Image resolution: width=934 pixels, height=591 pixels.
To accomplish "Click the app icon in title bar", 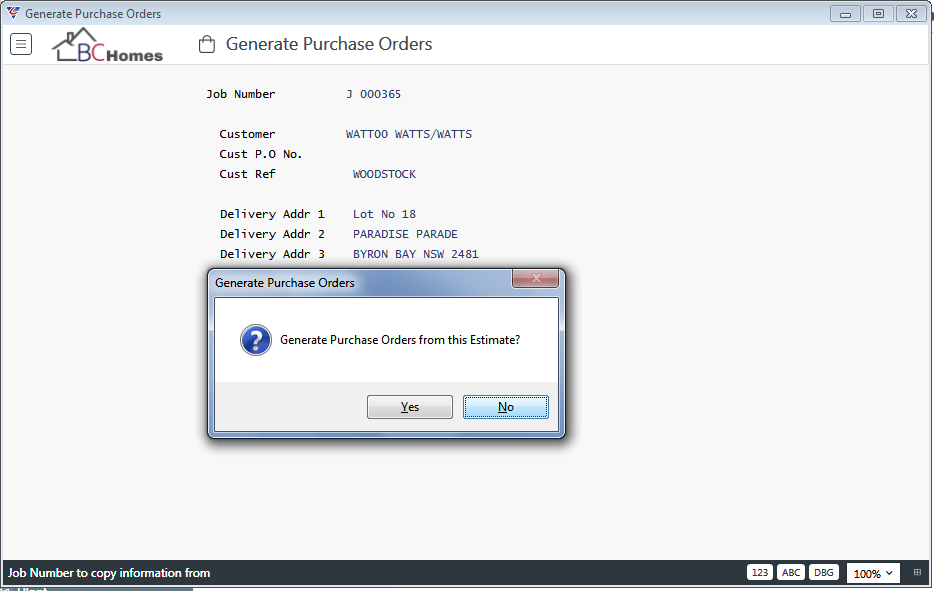I will [x=13, y=13].
